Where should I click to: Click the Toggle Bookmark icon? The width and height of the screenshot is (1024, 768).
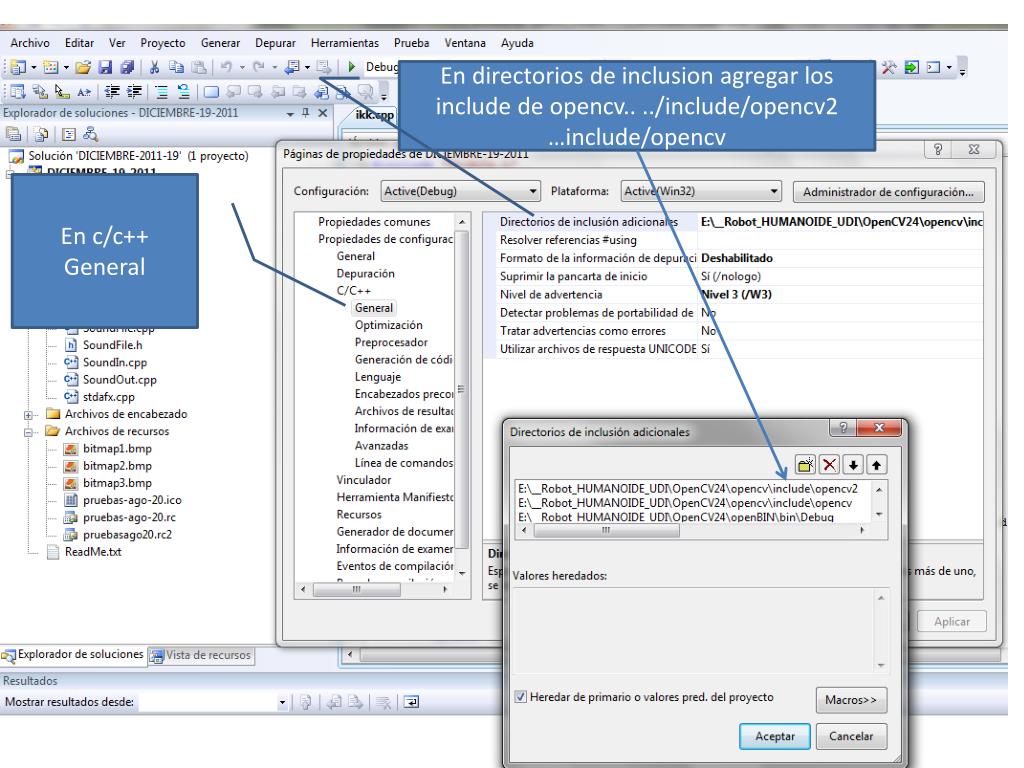coord(211,91)
